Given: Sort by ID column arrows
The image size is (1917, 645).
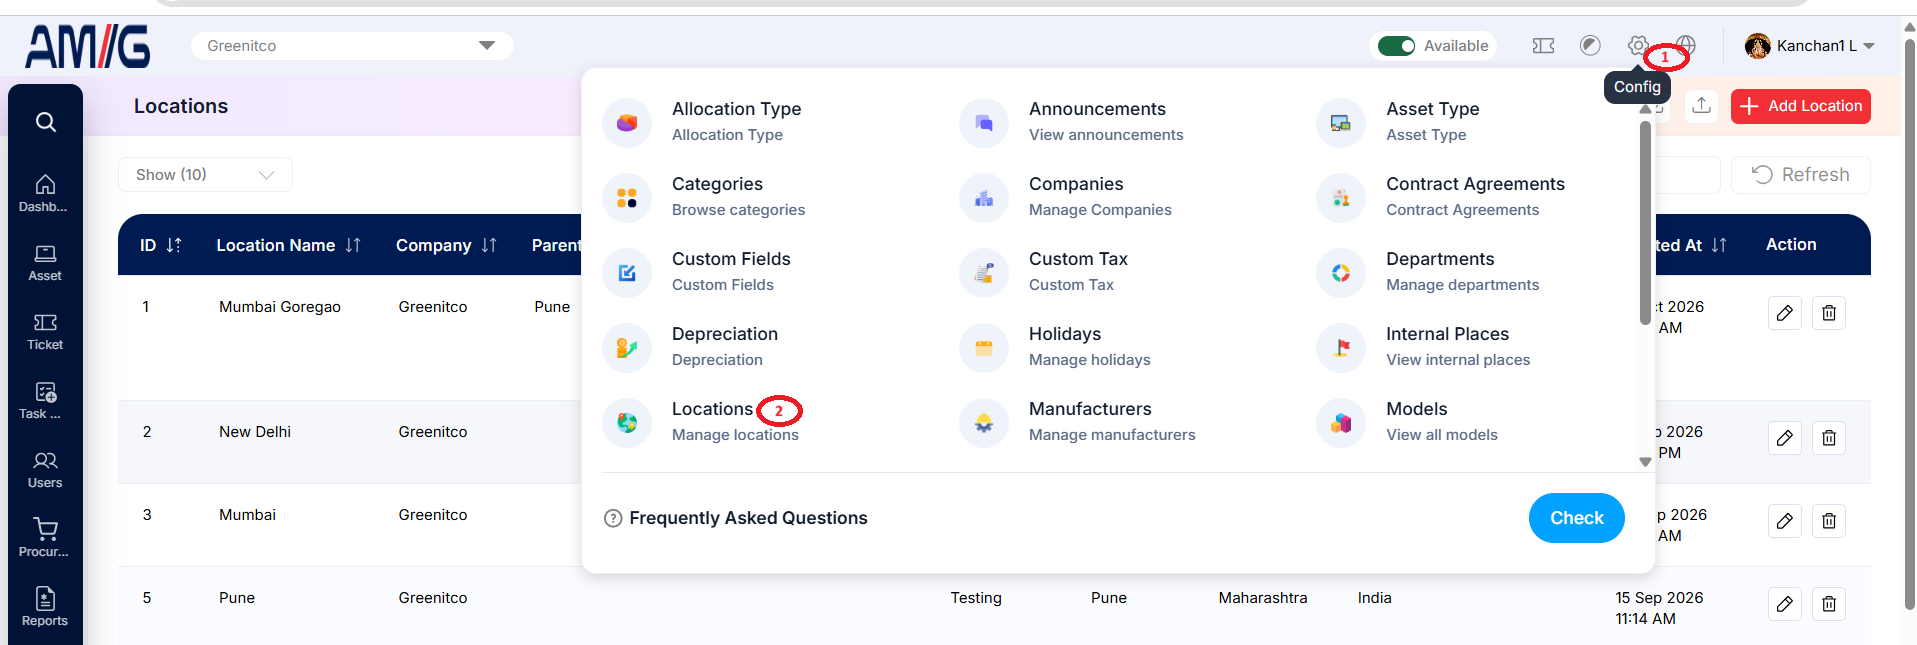Looking at the screenshot, I should click(x=174, y=245).
